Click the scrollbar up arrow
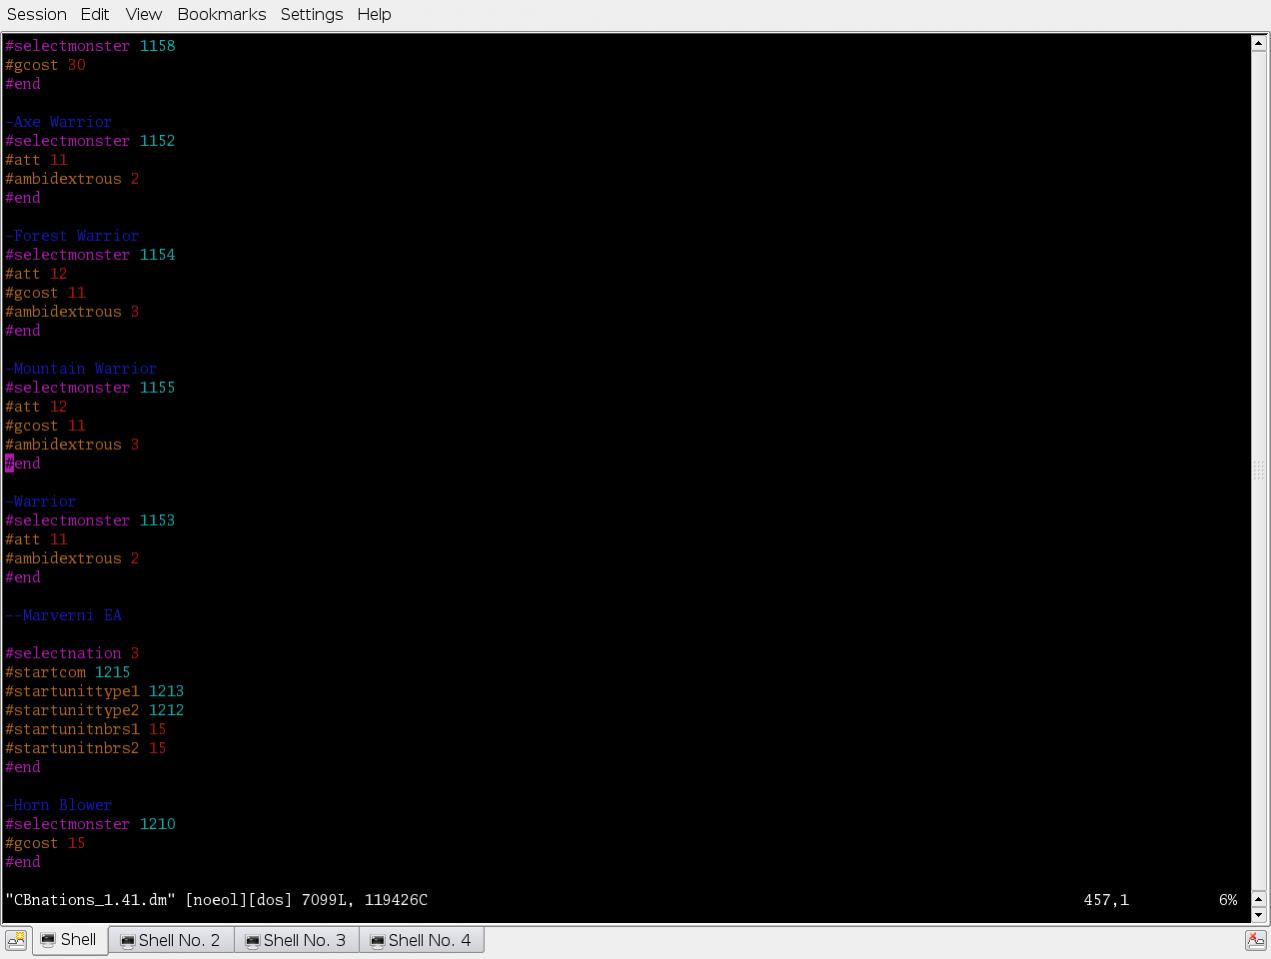Viewport: 1271px width, 959px height. [1259, 43]
